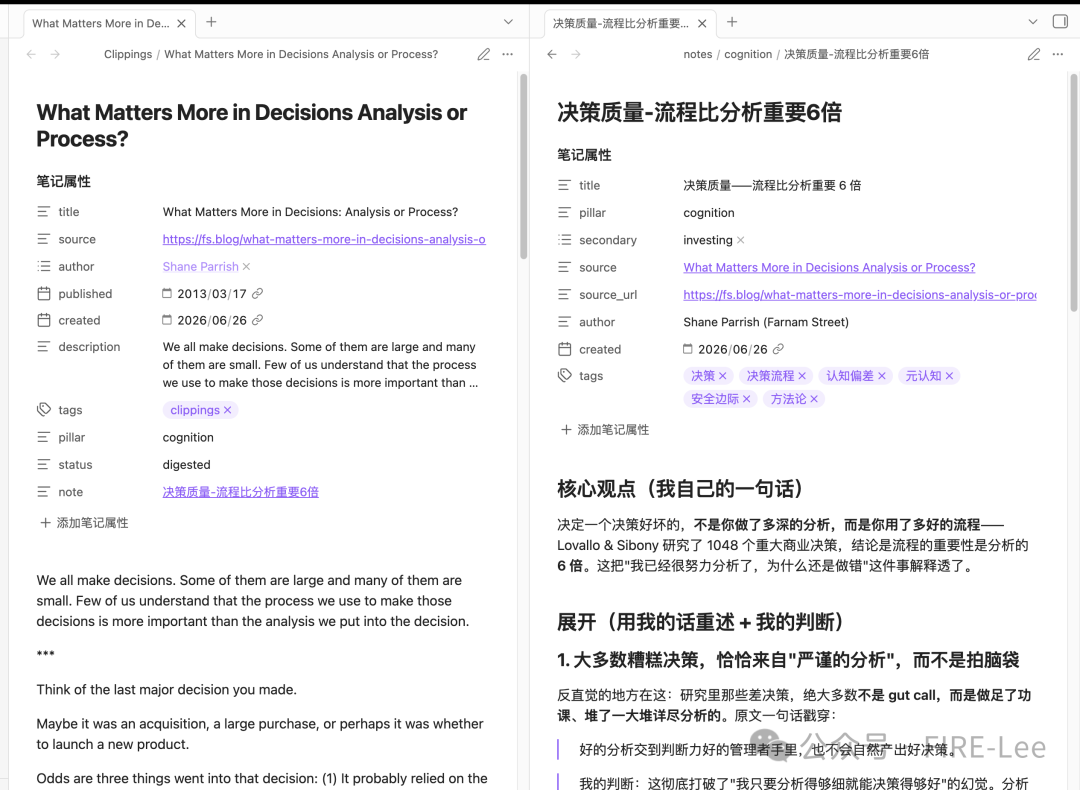This screenshot has width=1080, height=790.
Task: Open the link icon beside published date
Action: 258,293
